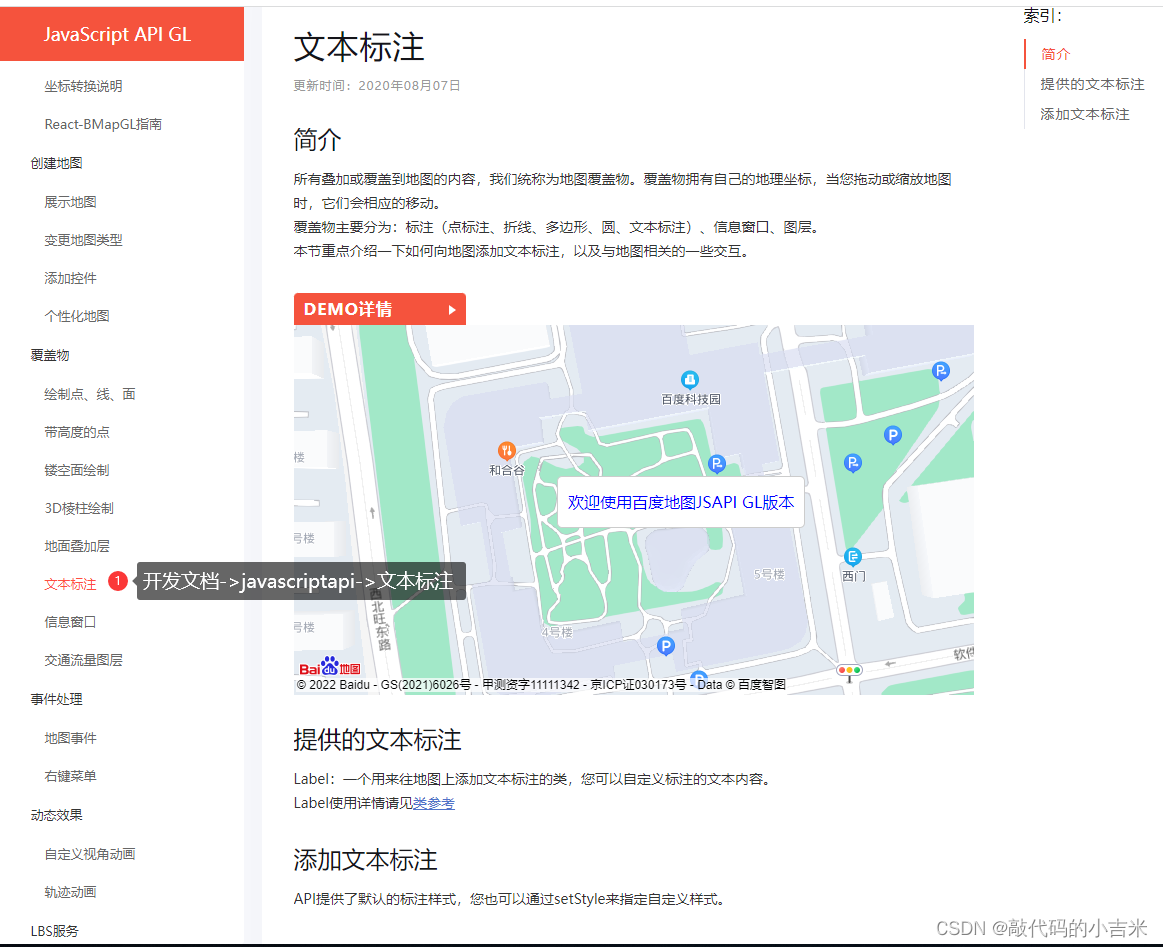This screenshot has height=947, width=1163.
Task: Open 信息窗口 from the sidebar
Action: point(69,621)
